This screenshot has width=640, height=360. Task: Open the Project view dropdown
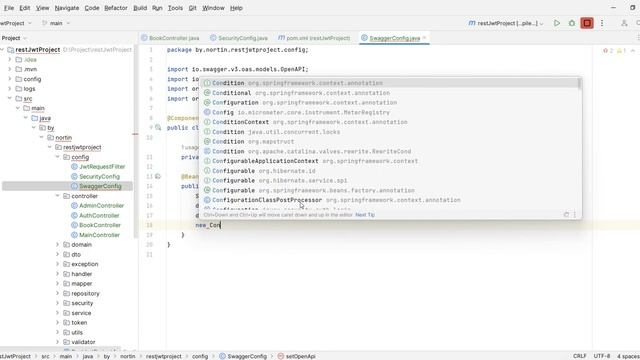tap(14, 38)
